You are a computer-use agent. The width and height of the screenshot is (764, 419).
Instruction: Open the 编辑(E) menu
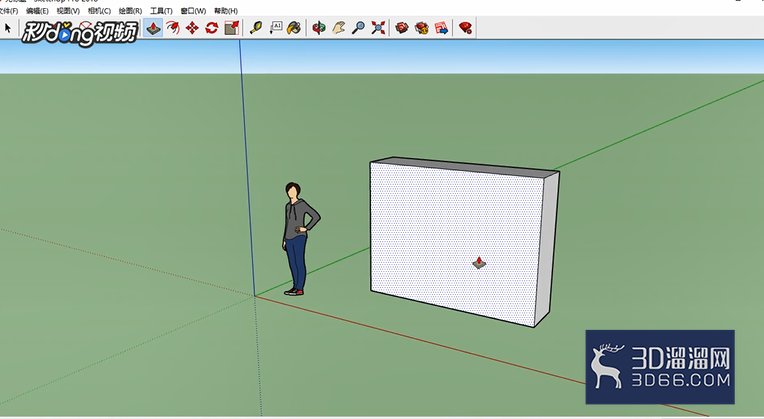point(37,11)
